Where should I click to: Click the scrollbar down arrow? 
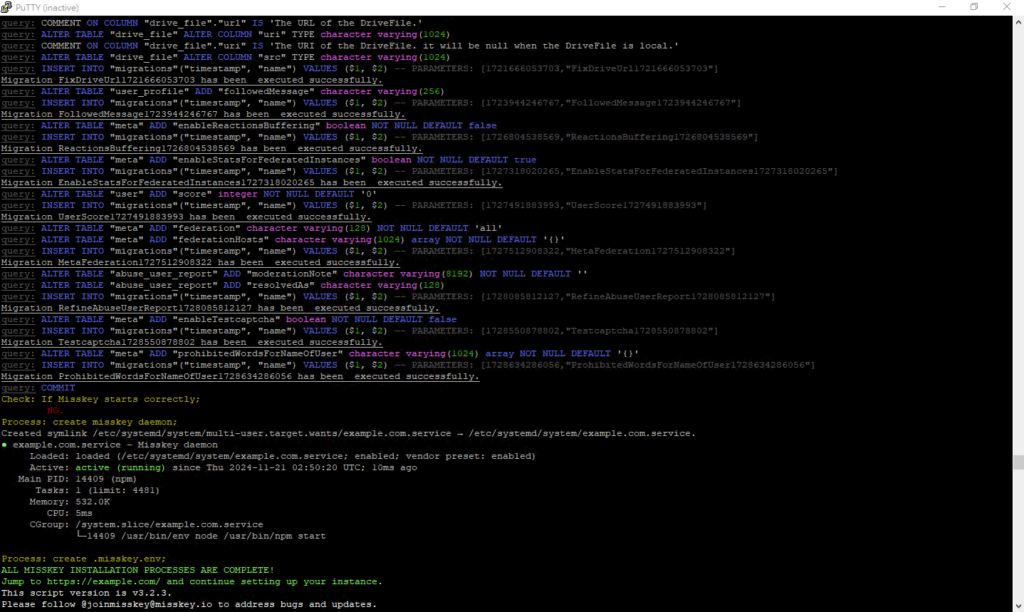click(x=1018, y=606)
